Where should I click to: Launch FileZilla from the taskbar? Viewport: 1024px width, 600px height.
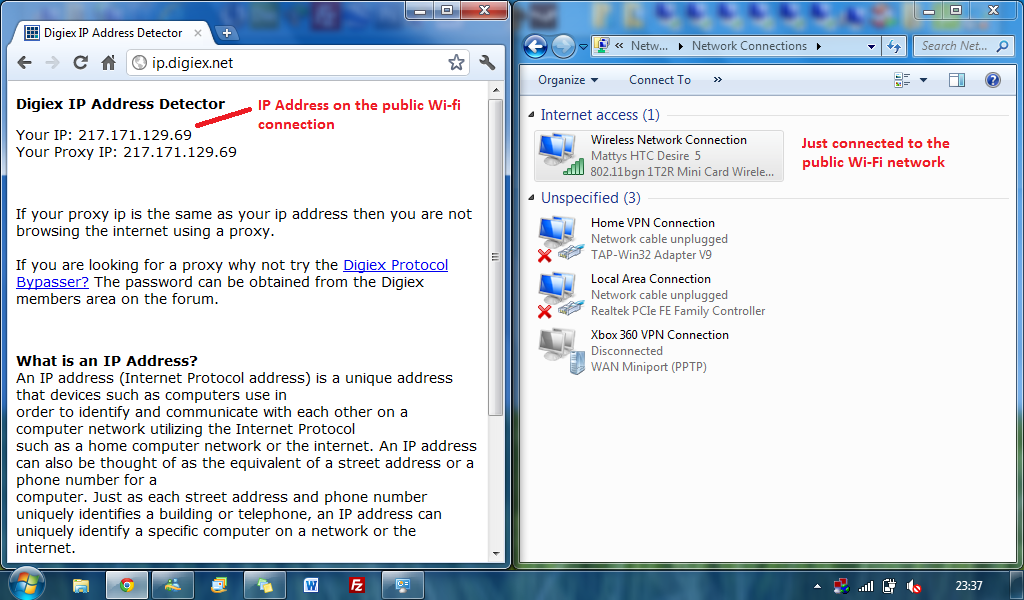(357, 585)
